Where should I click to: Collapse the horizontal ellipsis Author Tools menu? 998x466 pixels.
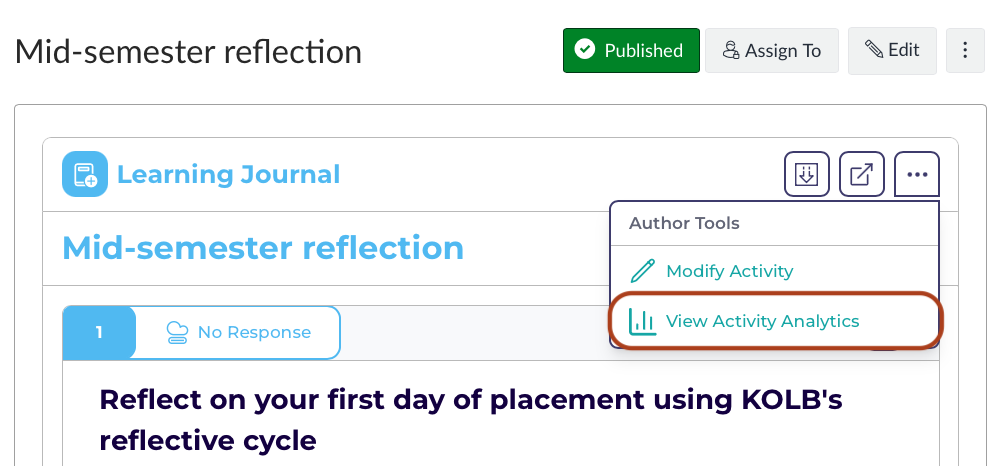point(917,174)
